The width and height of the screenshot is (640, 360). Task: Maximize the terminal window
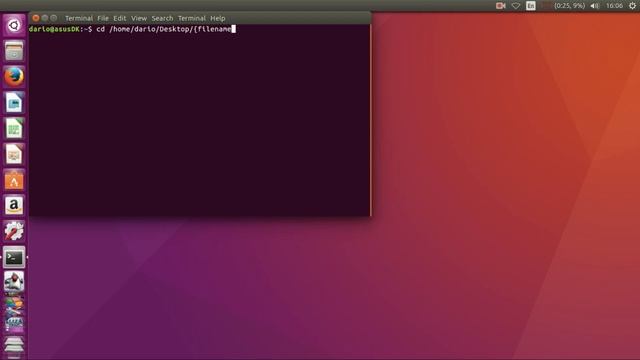(x=53, y=18)
